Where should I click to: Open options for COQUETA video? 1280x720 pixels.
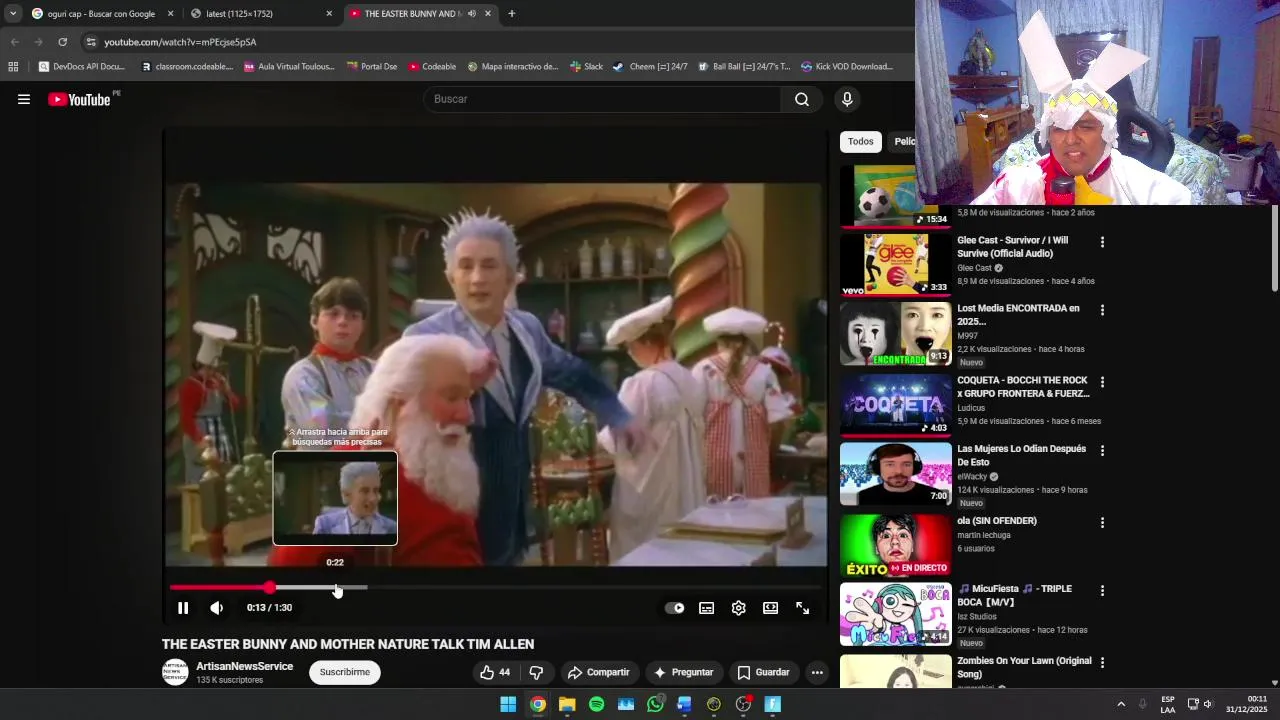pyautogui.click(x=1103, y=382)
